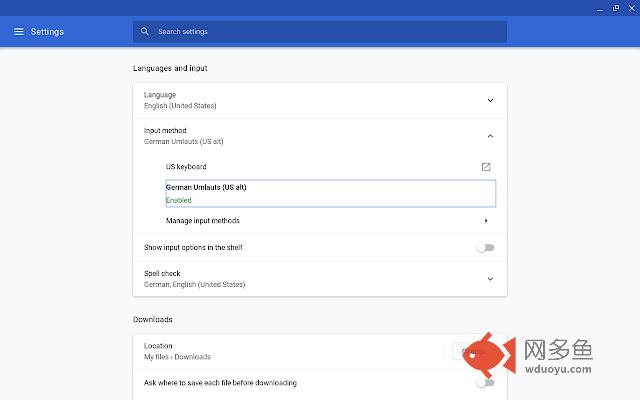The height and width of the screenshot is (400, 640).
Task: Click the Languages and input heading
Action: pos(170,68)
